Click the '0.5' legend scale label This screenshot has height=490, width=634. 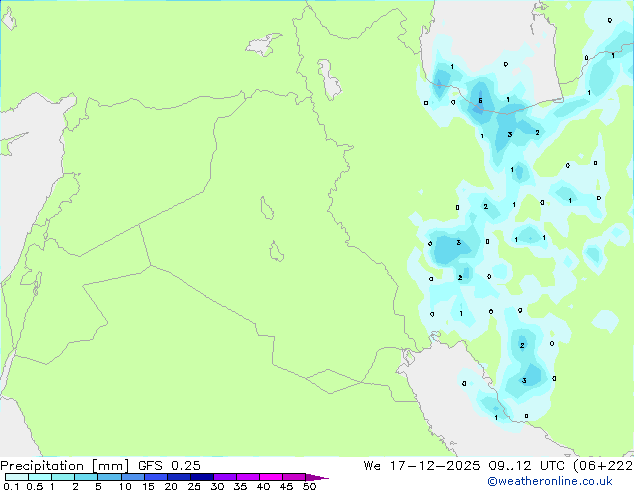coord(35,486)
